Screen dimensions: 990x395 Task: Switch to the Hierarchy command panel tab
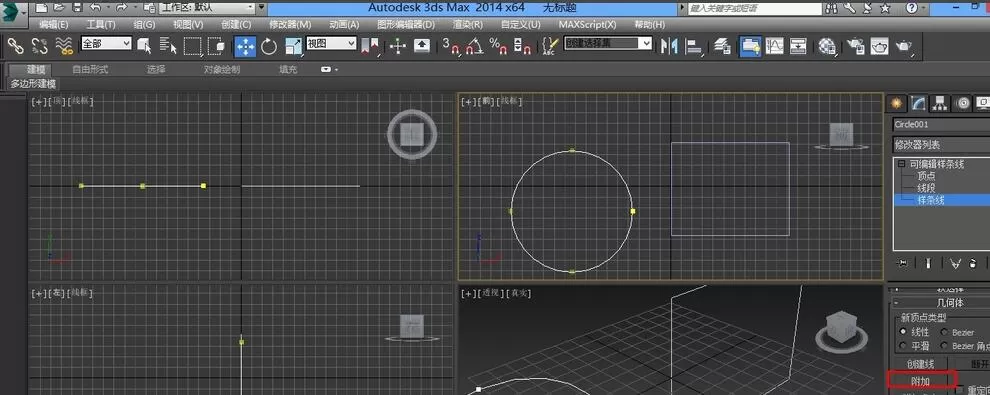tap(939, 103)
